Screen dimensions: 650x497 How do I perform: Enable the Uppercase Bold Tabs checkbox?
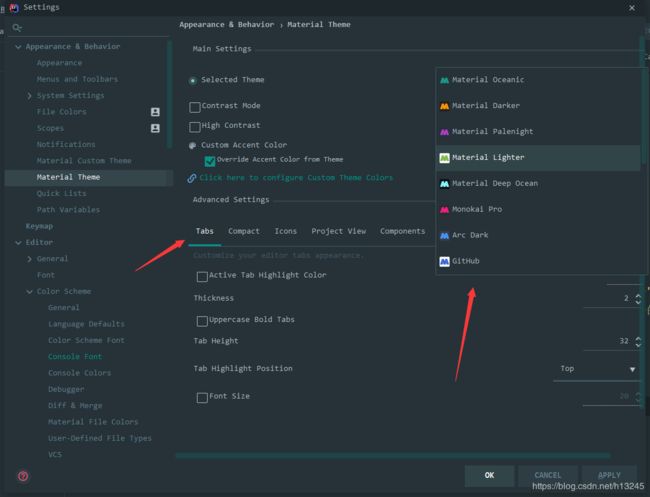[202, 320]
